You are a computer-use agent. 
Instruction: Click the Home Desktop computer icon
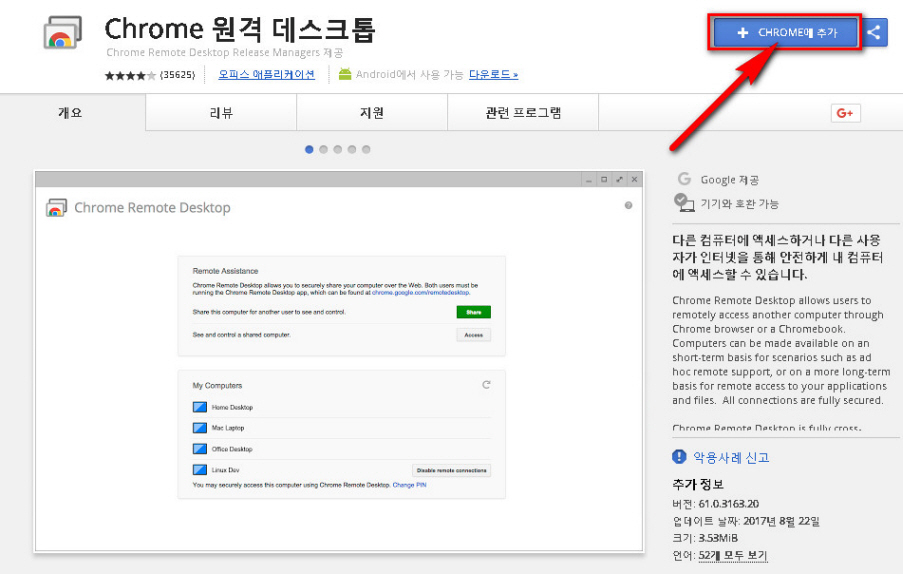click(x=199, y=407)
